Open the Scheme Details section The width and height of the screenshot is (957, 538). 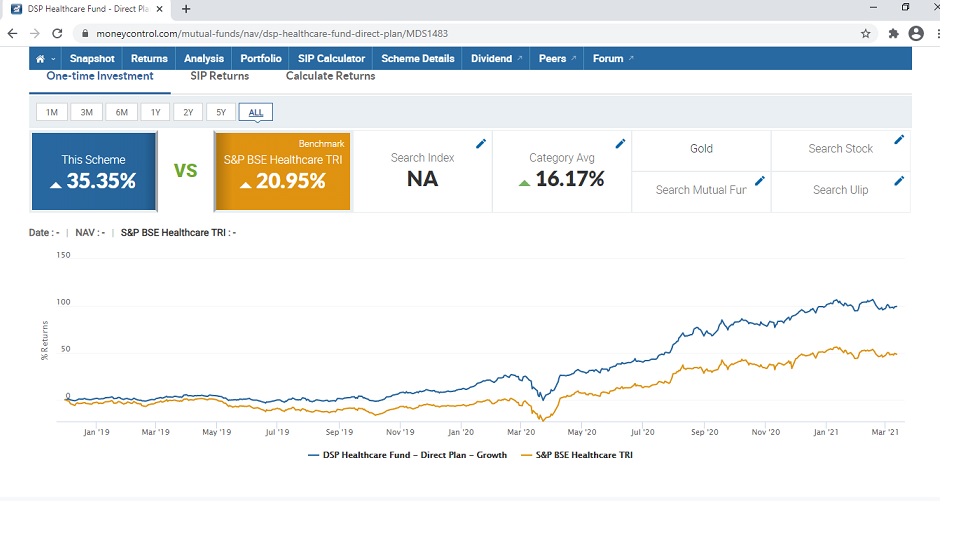pos(417,59)
